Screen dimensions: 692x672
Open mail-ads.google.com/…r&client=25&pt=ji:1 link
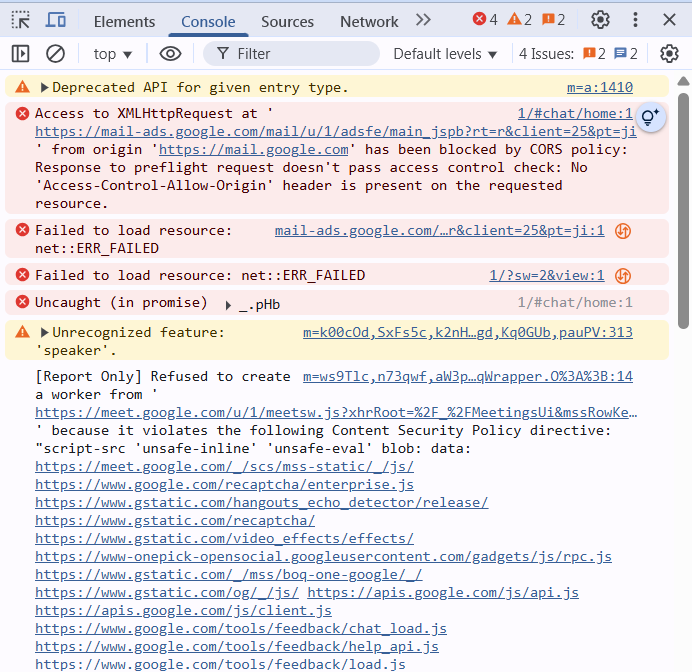pos(440,230)
